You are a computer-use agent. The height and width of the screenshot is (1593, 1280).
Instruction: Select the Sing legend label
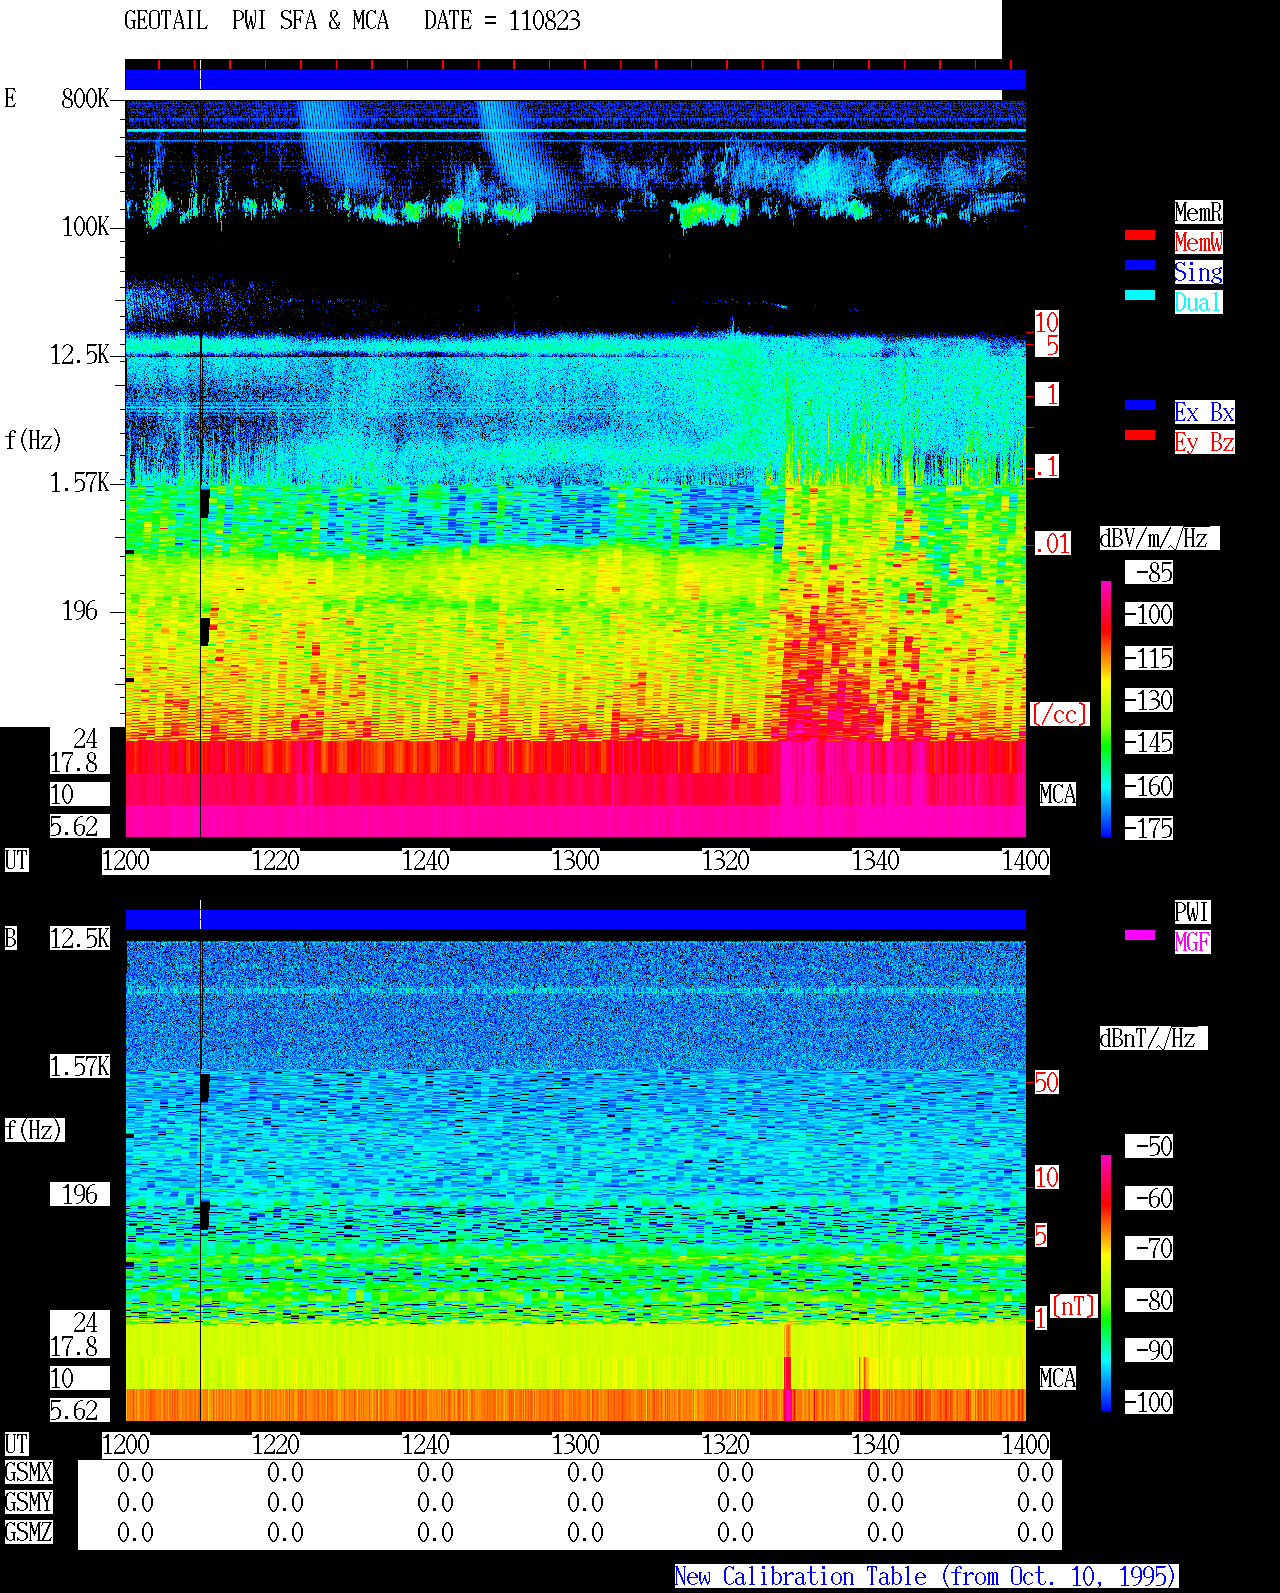point(1198,272)
